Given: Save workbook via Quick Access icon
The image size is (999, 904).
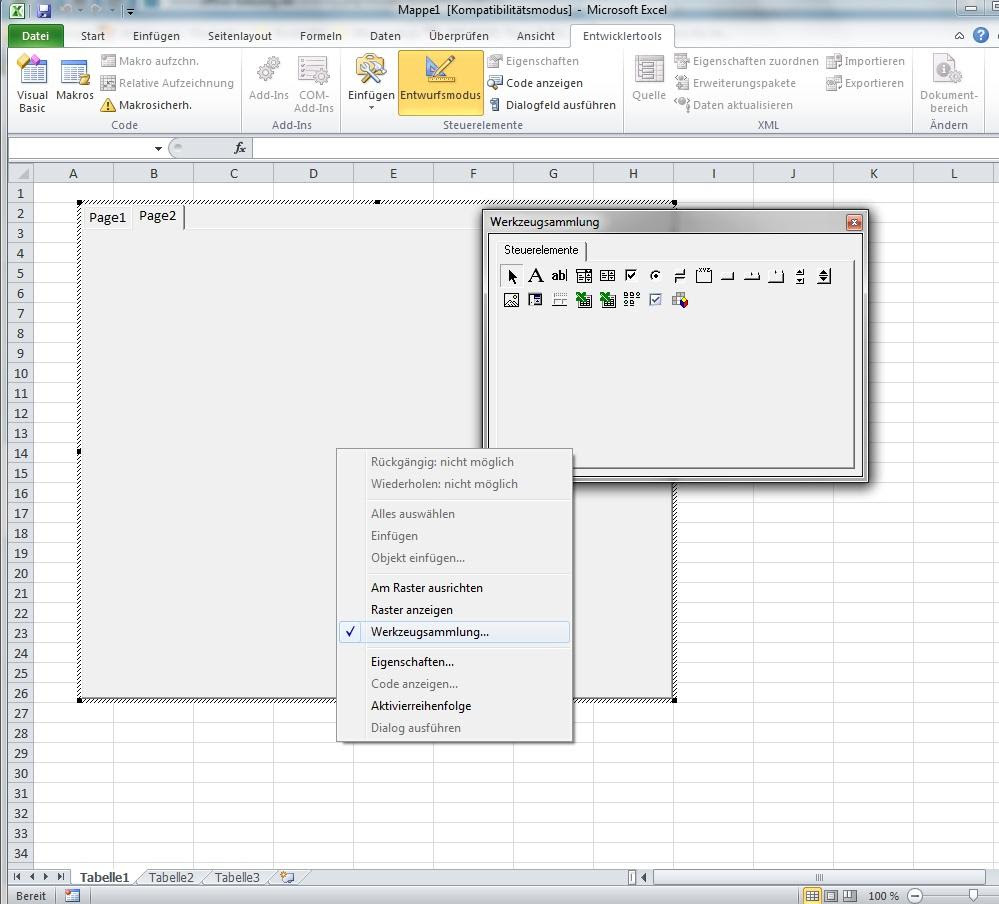Looking at the screenshot, I should 43,10.
